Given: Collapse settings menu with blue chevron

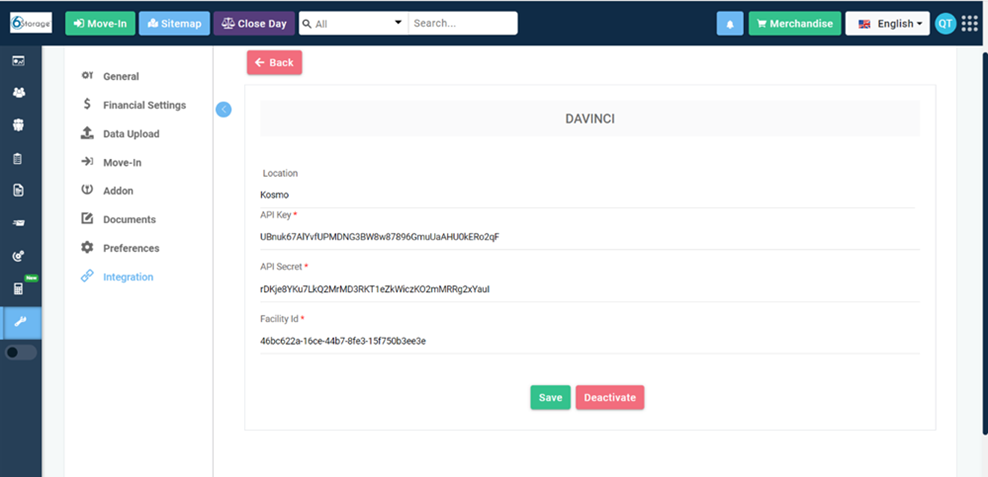Looking at the screenshot, I should (x=224, y=110).
